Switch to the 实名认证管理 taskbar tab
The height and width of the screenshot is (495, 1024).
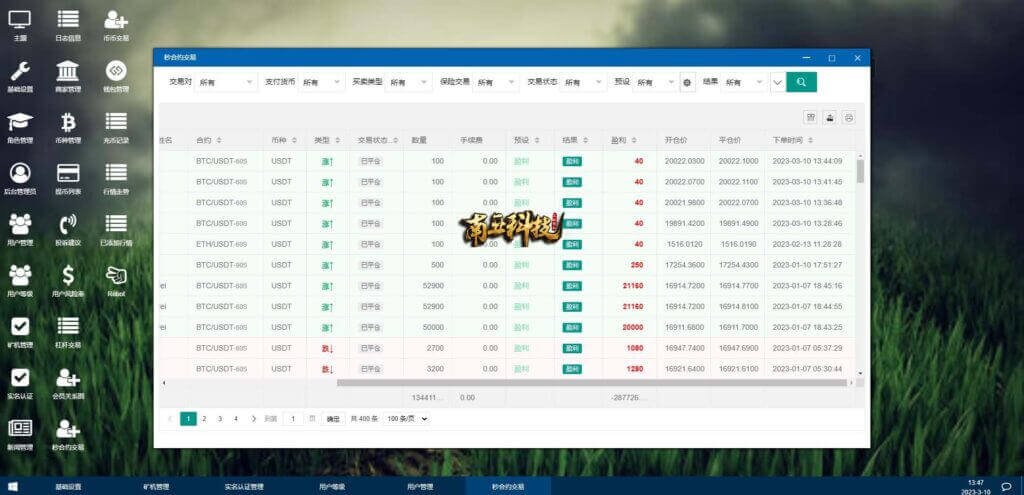tap(244, 487)
